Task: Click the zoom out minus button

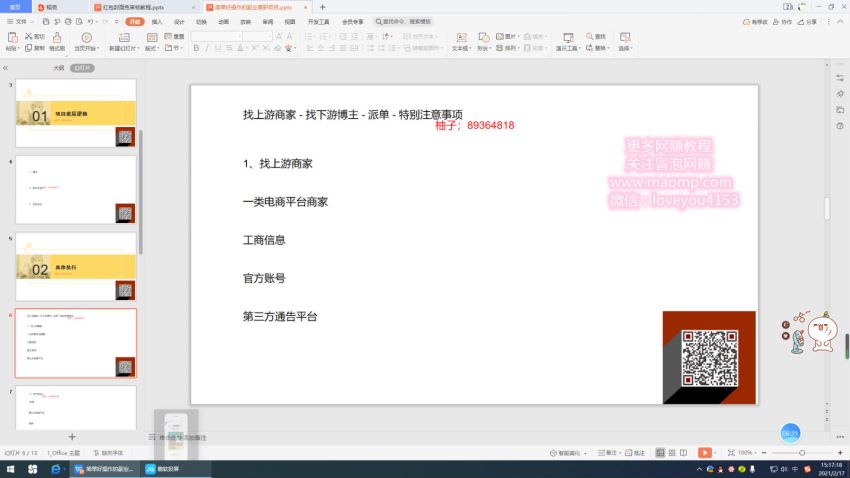Action: click(x=764, y=453)
